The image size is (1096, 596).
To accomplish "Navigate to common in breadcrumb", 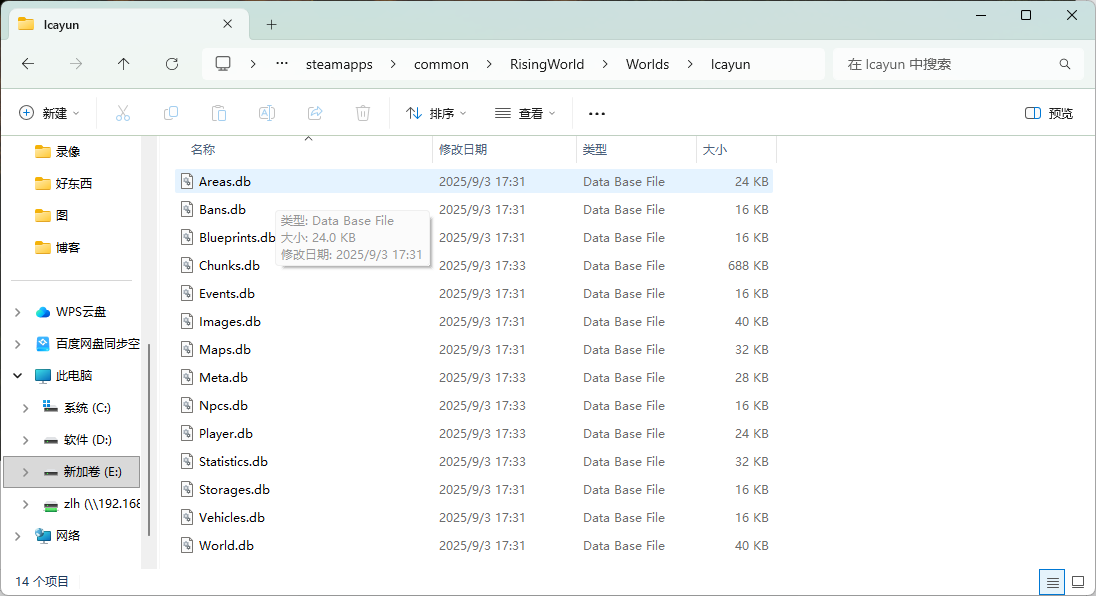I will (441, 64).
